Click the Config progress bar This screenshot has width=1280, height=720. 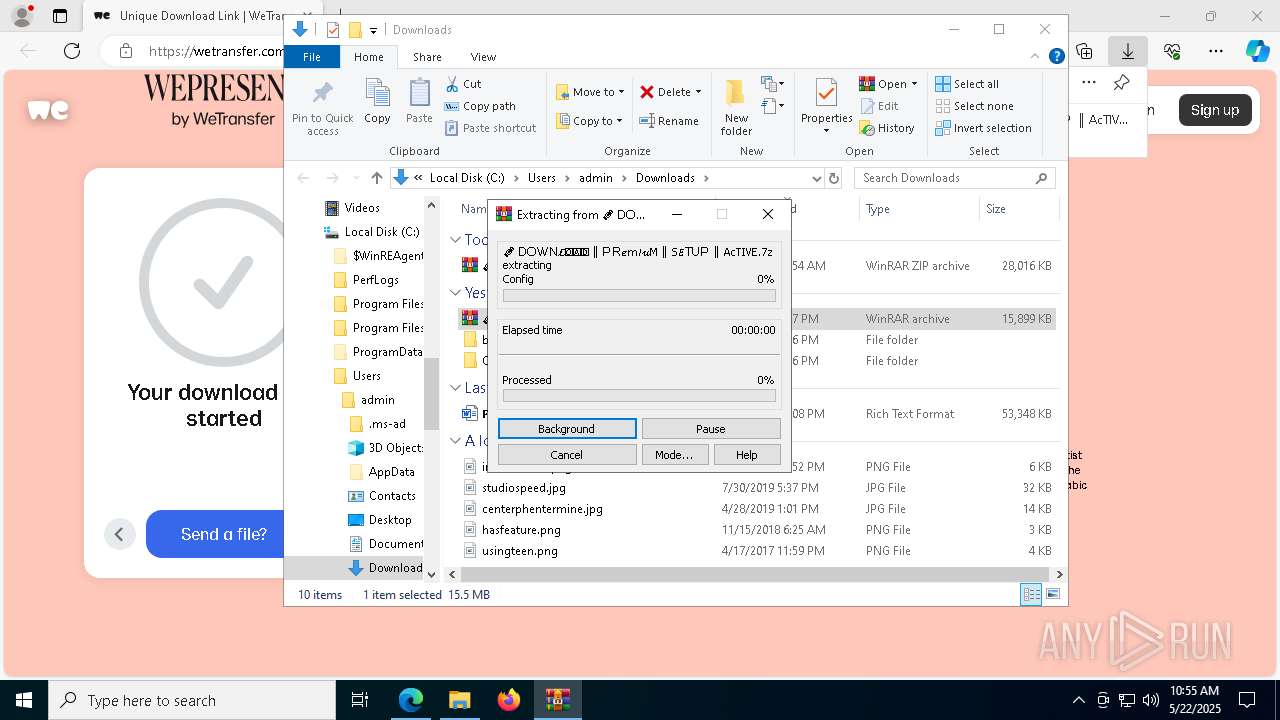click(639, 295)
